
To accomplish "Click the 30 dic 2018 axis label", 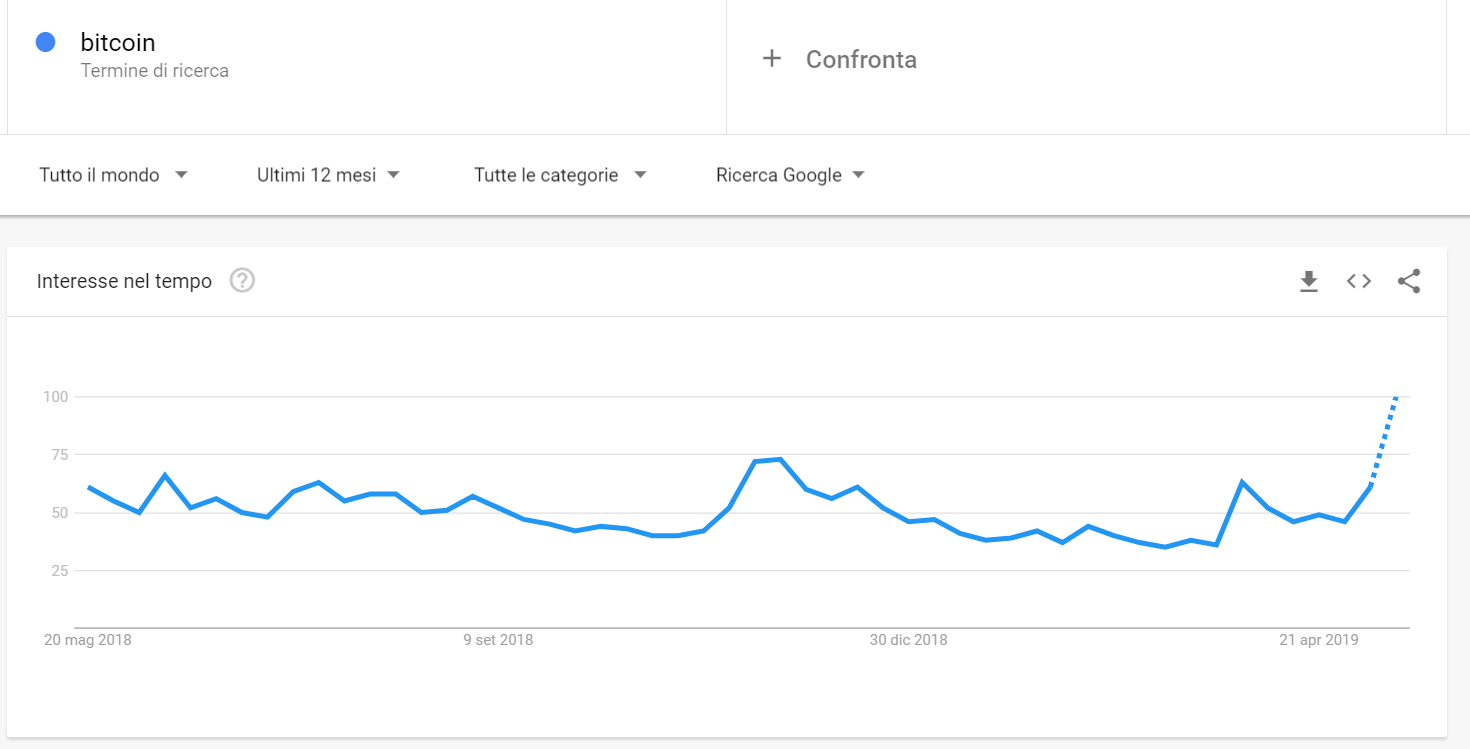I will point(908,640).
